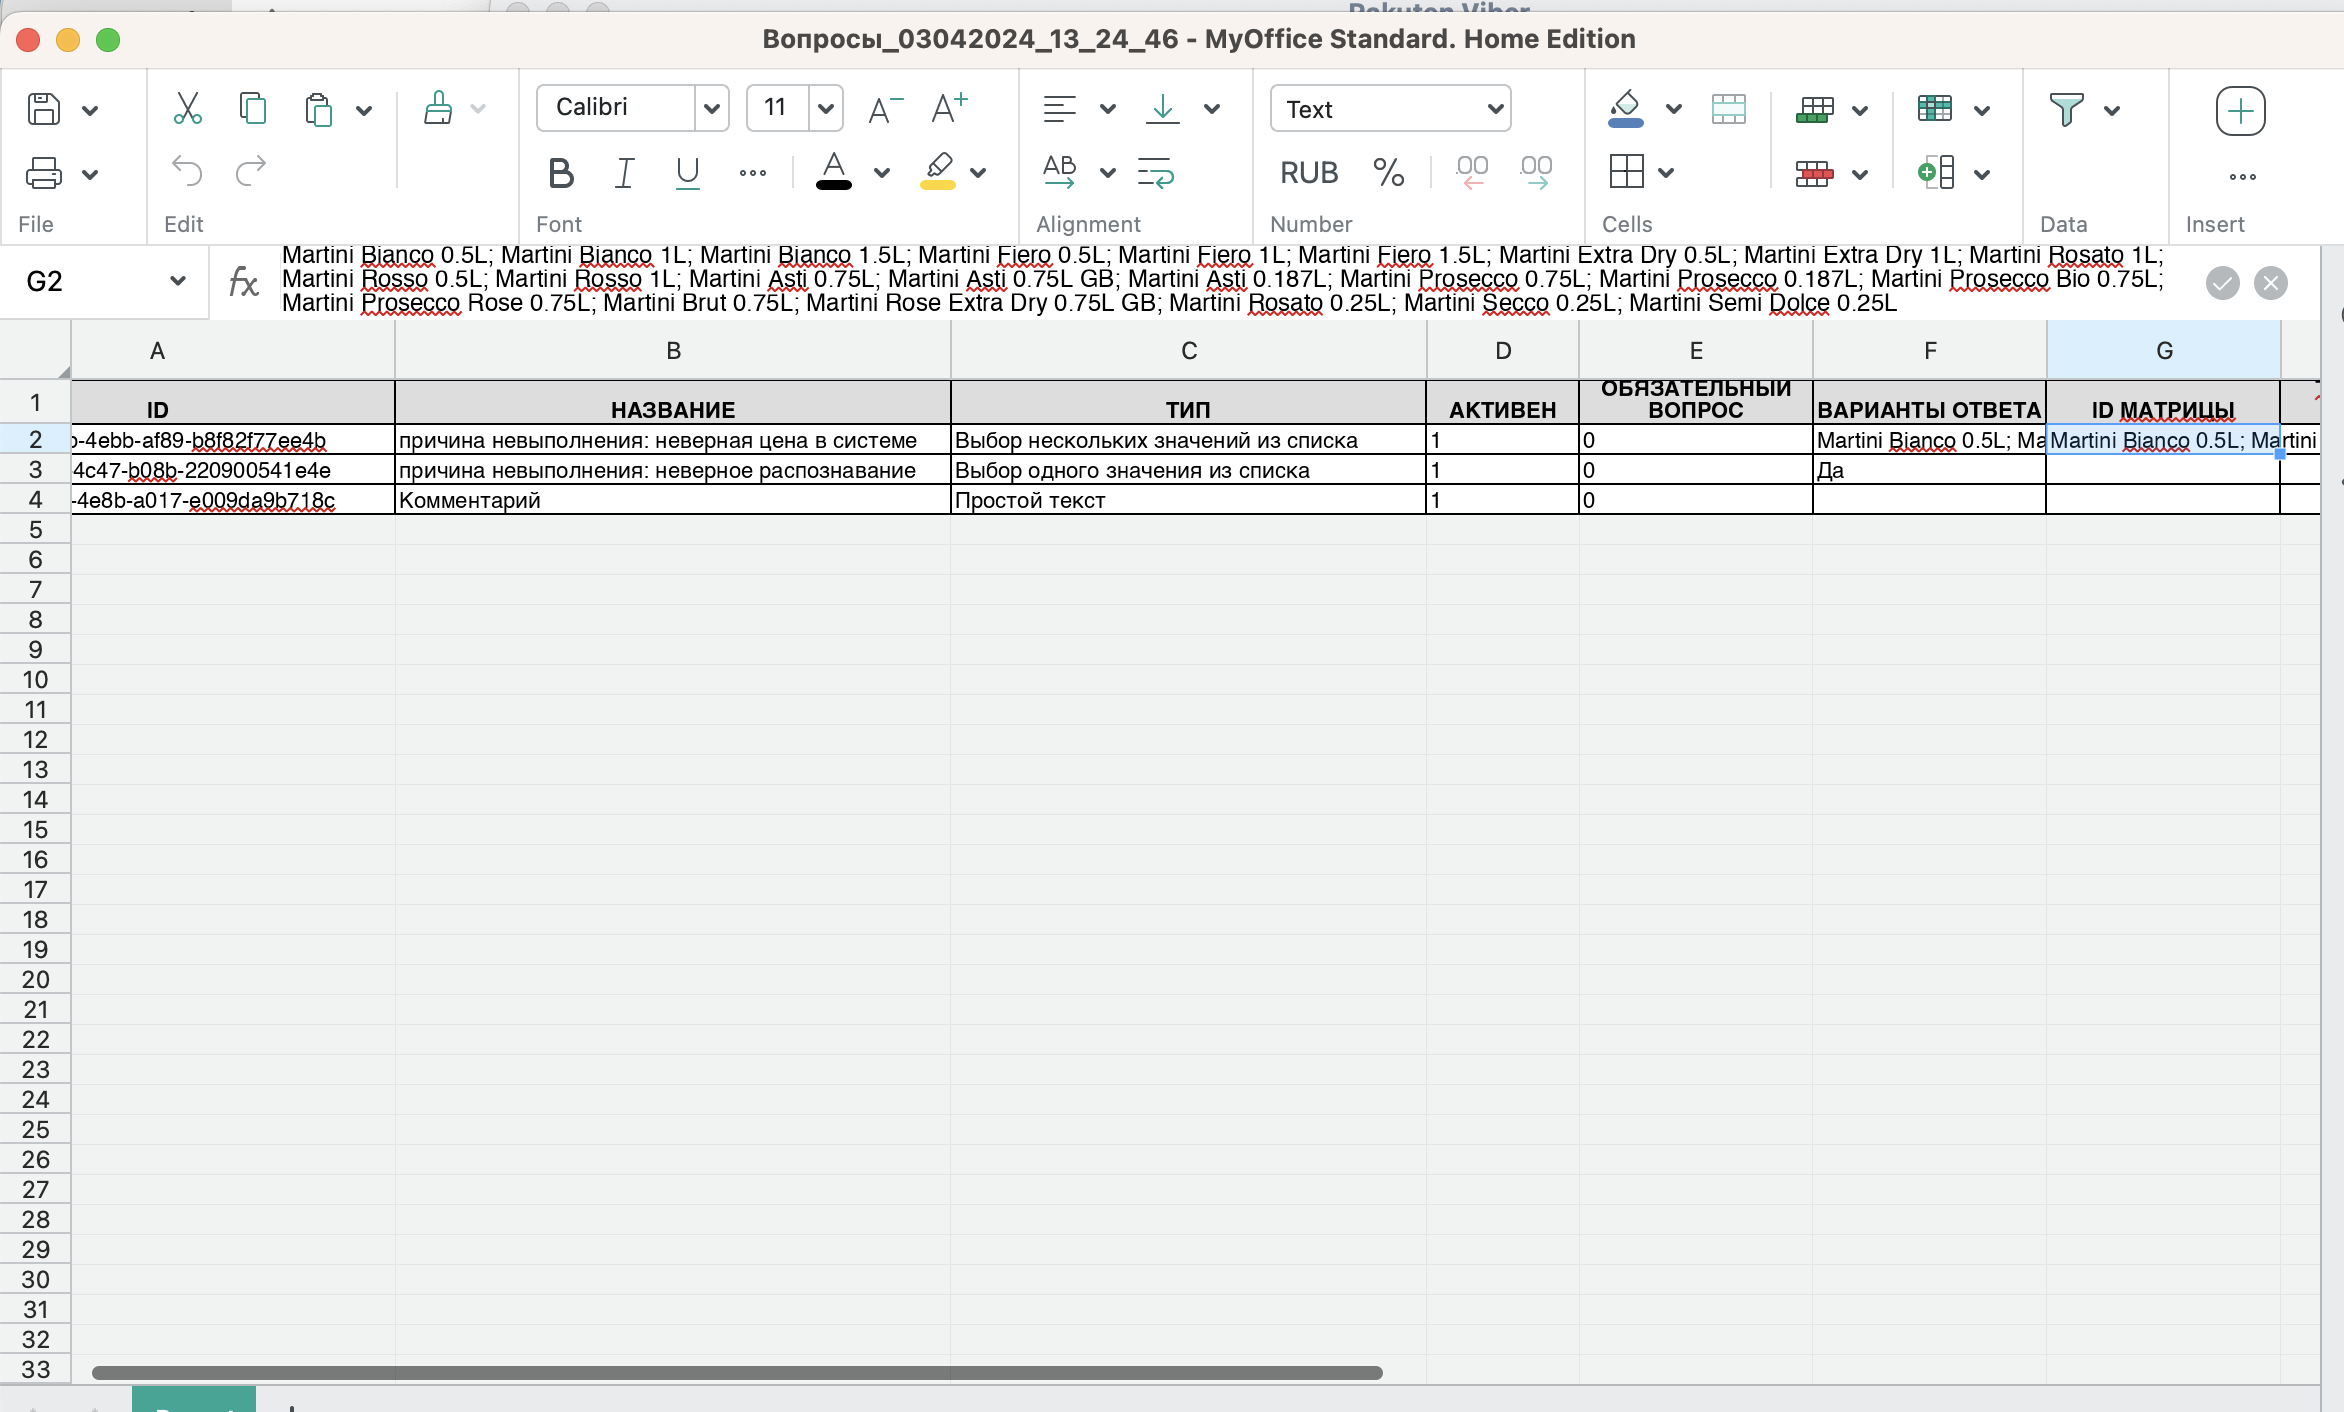The image size is (2344, 1412).
Task: Click delete rows icon with red
Action: click(1814, 174)
